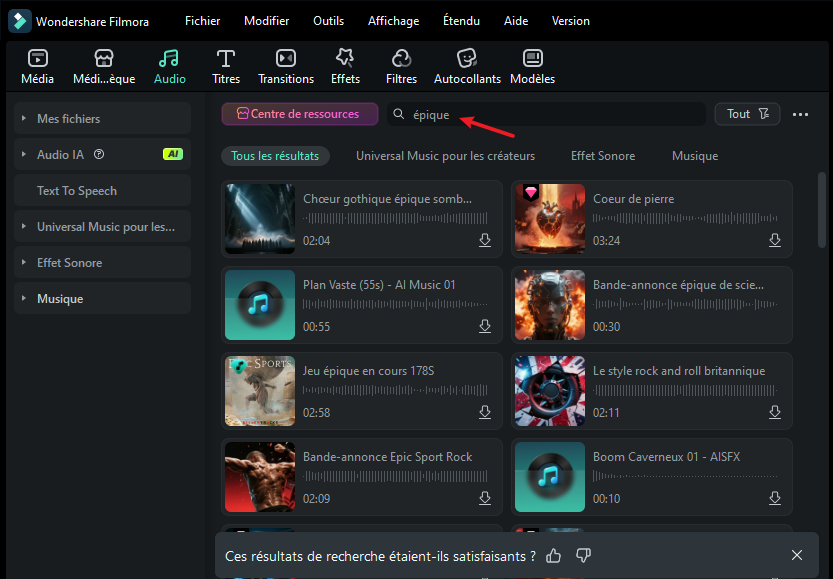Click thumbs up on search feedback
833x579 pixels.
(554, 555)
